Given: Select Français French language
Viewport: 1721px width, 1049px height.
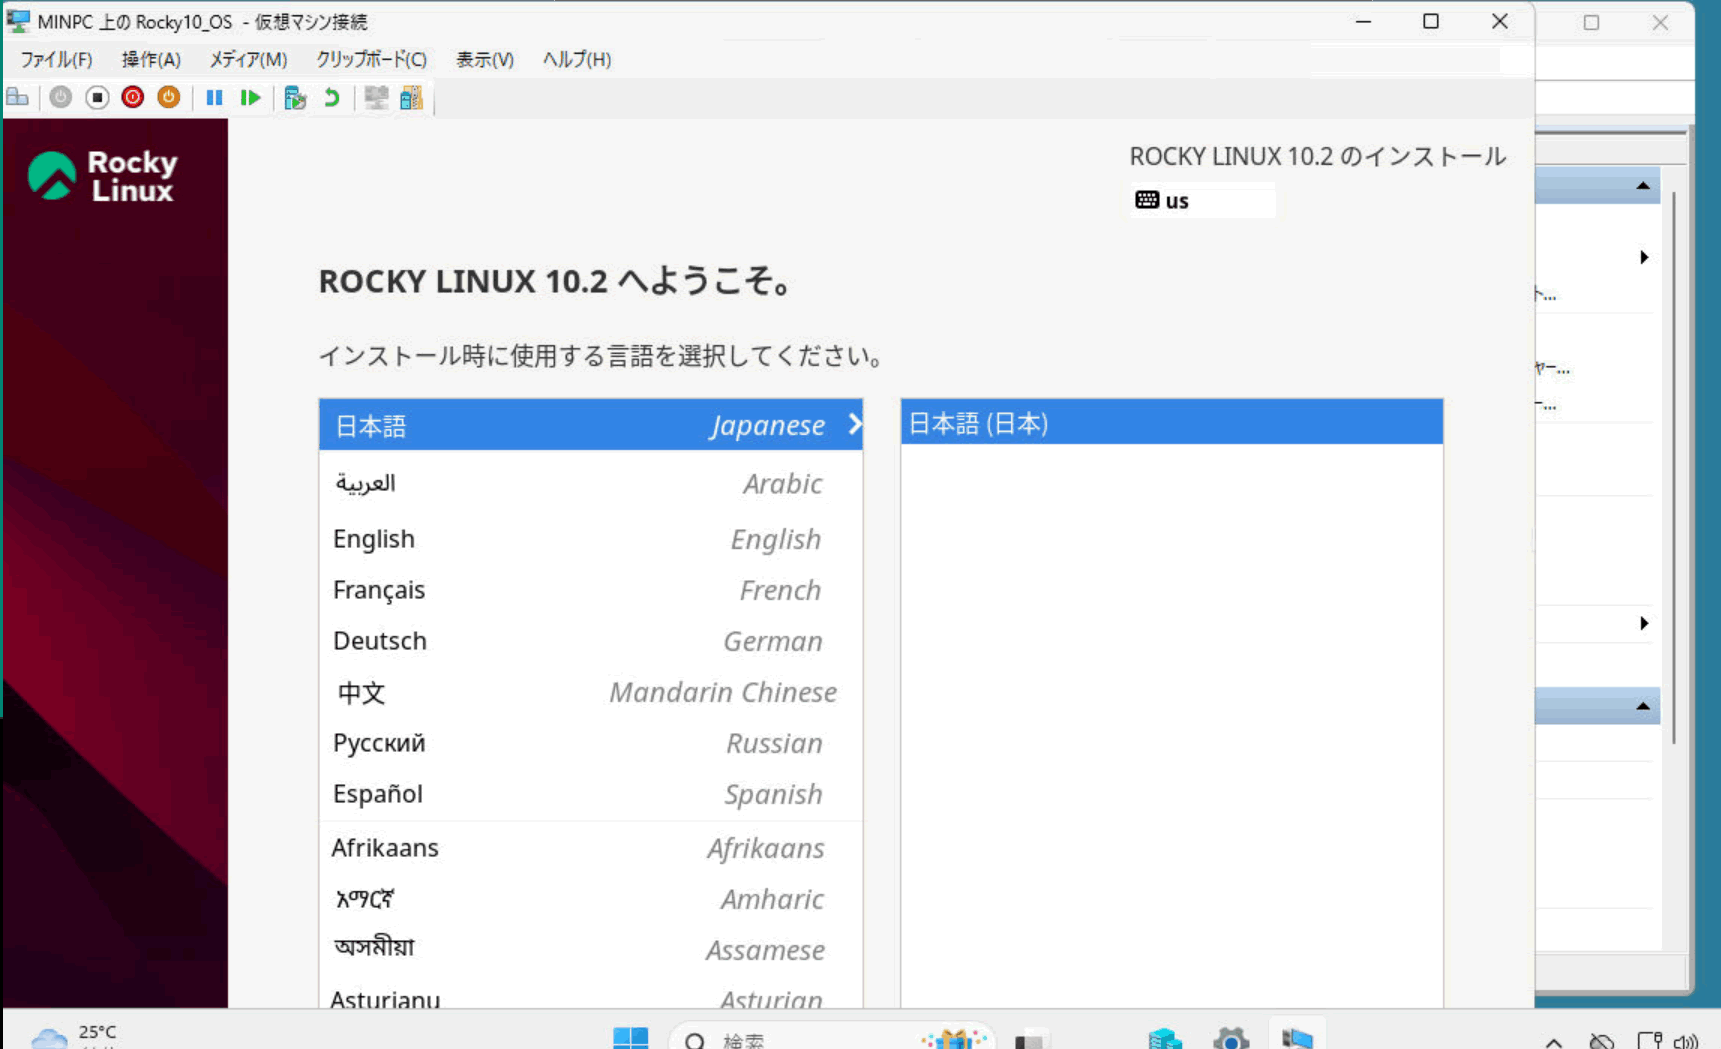Looking at the screenshot, I should 590,590.
